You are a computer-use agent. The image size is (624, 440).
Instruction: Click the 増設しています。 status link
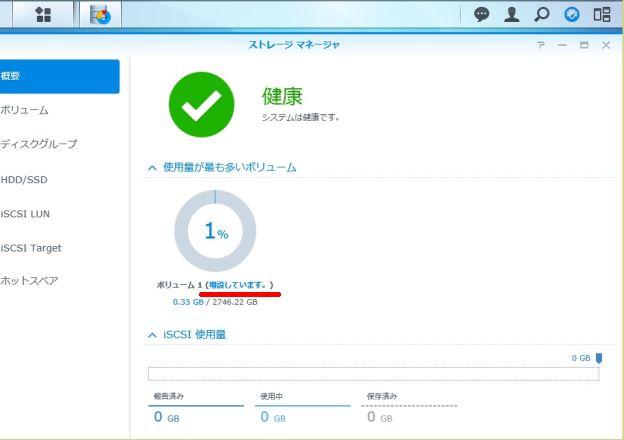point(237,285)
